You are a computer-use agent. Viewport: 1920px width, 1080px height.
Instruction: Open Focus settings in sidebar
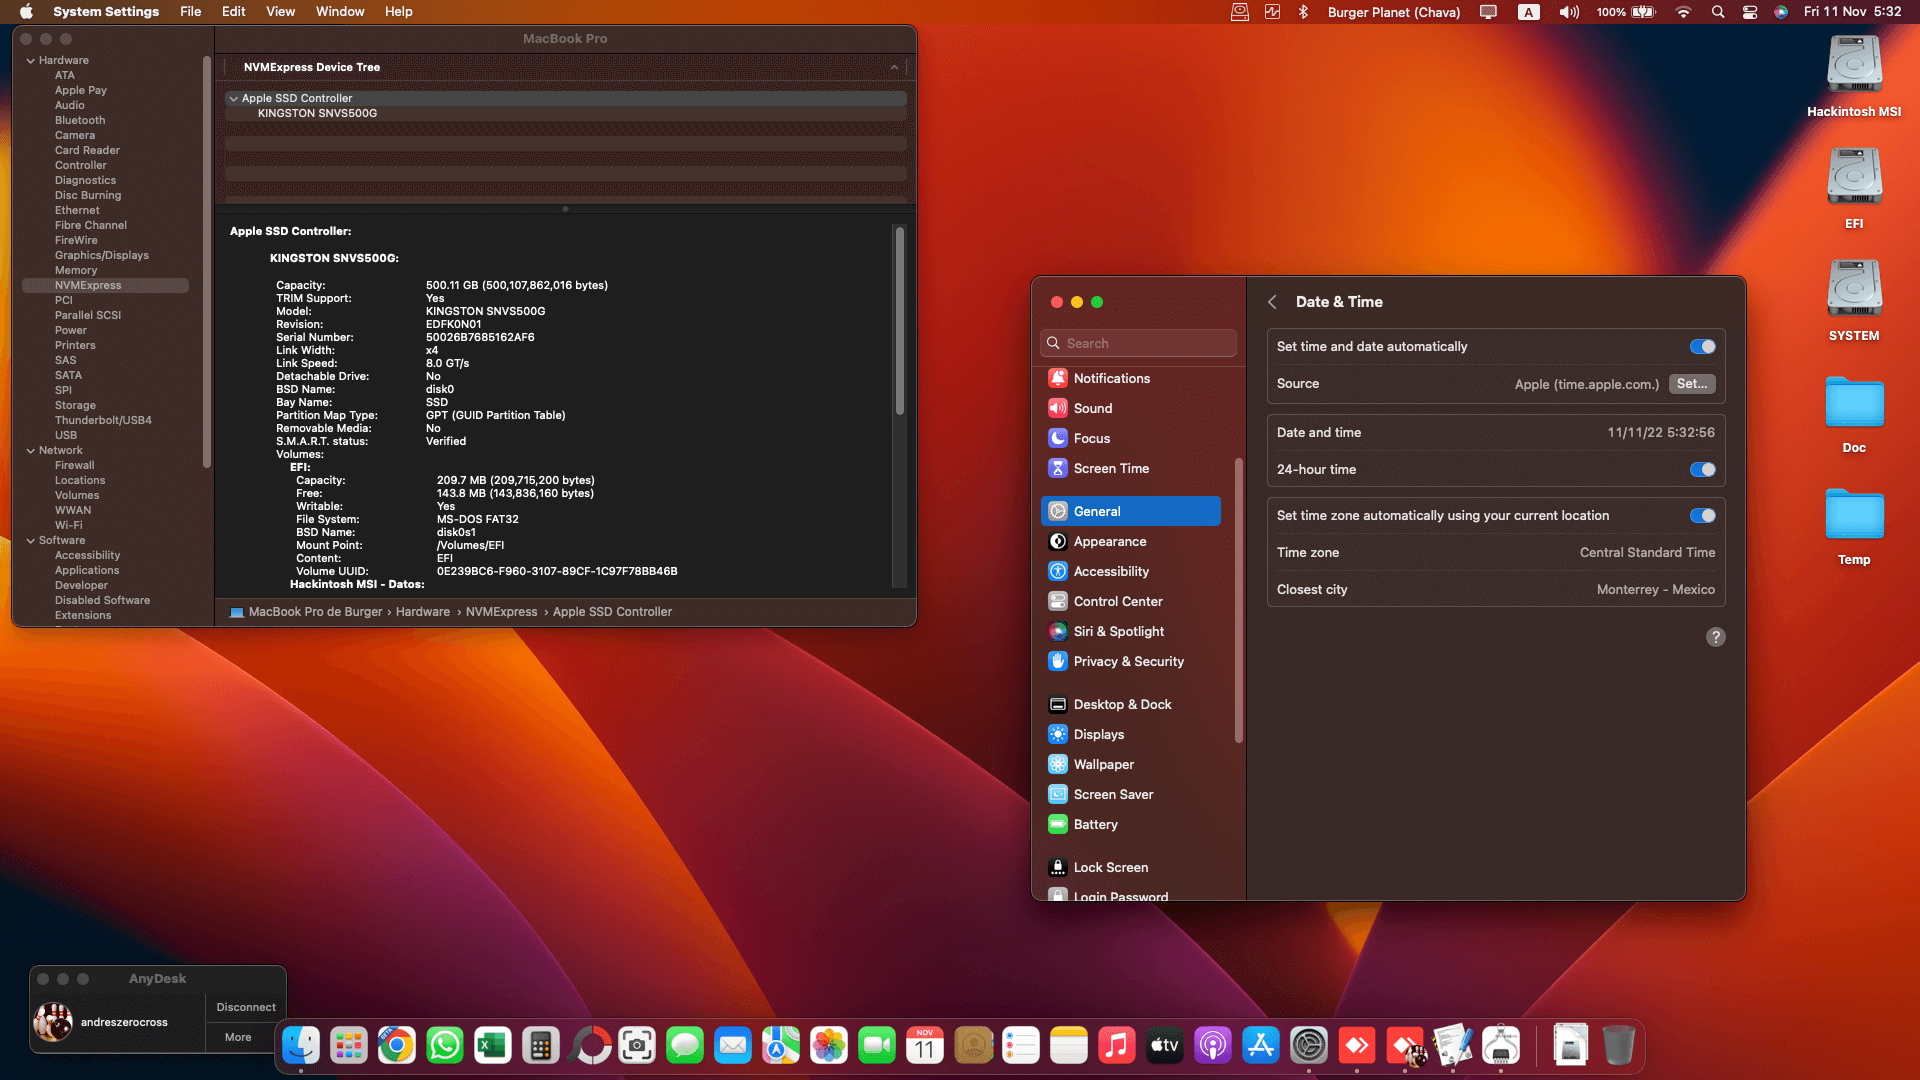(x=1131, y=438)
